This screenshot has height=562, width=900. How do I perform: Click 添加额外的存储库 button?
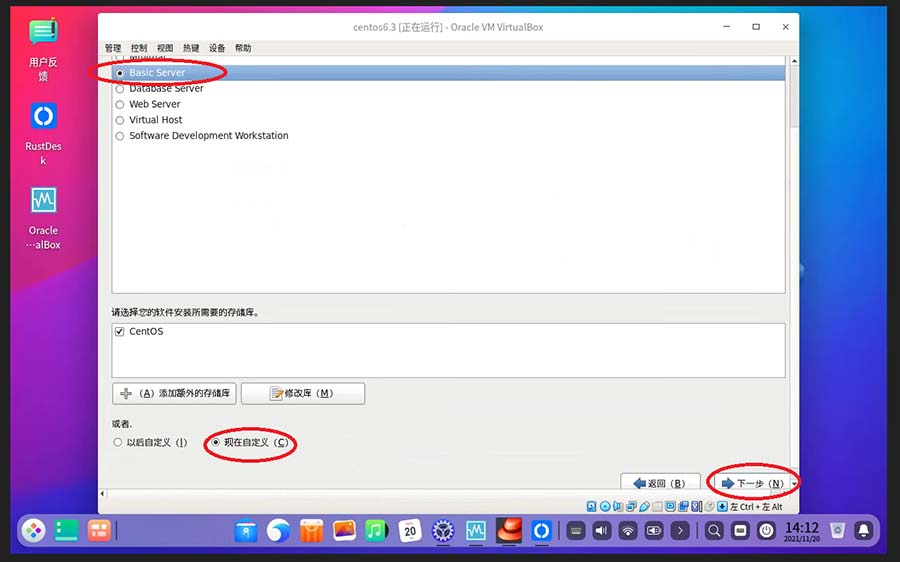174,393
